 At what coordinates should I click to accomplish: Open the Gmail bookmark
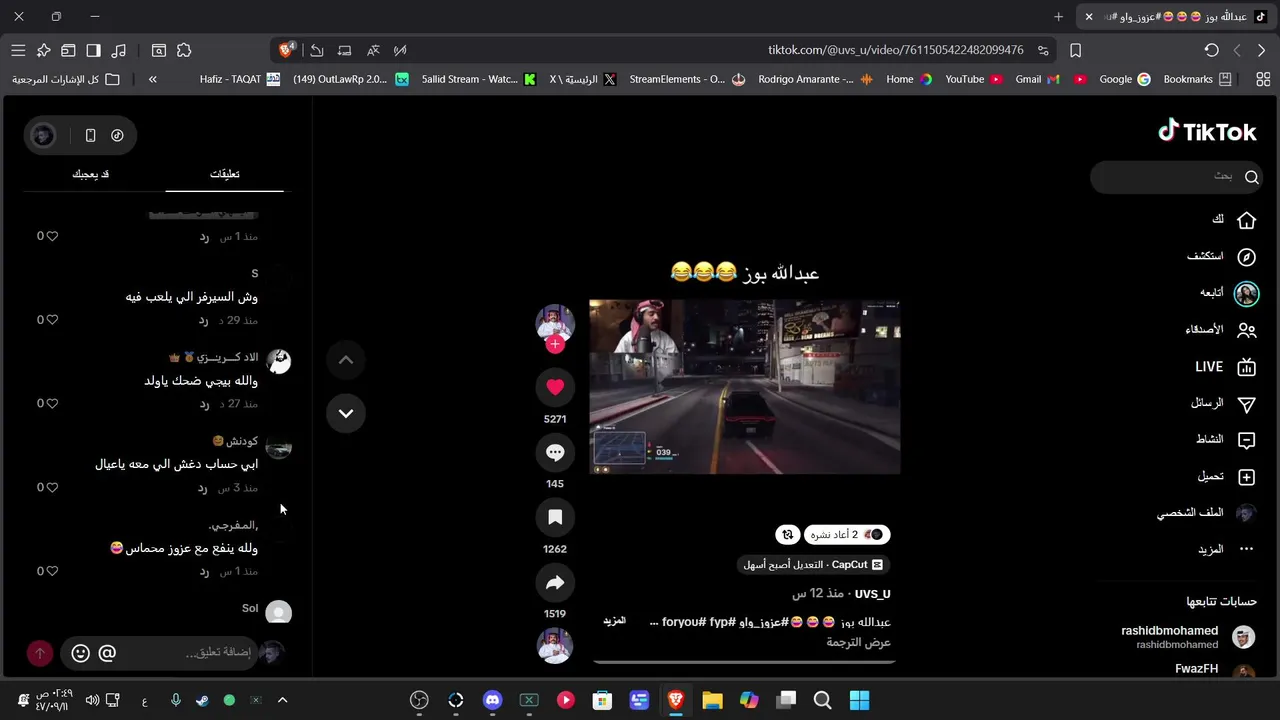point(1037,79)
